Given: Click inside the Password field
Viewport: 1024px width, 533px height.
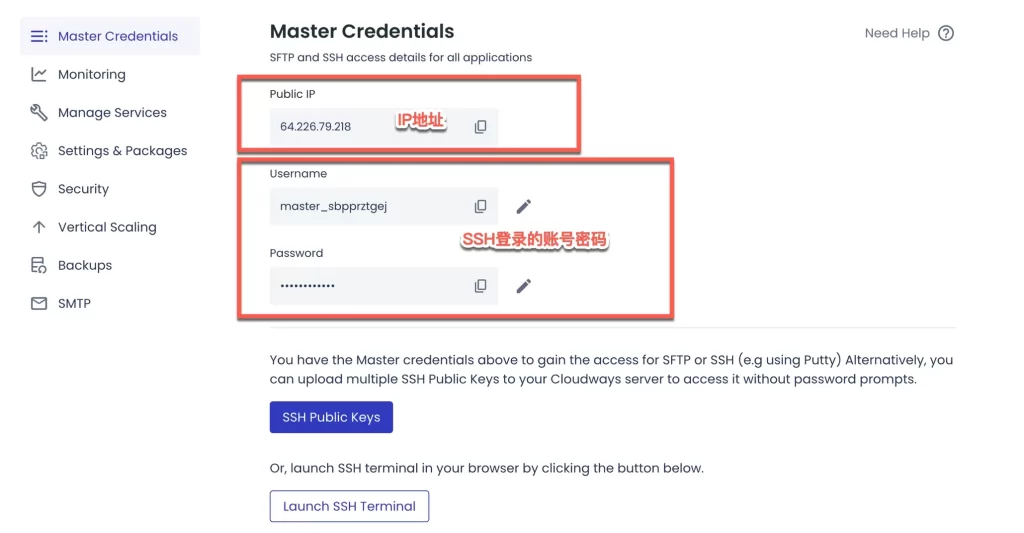Looking at the screenshot, I should pyautogui.click(x=384, y=286).
